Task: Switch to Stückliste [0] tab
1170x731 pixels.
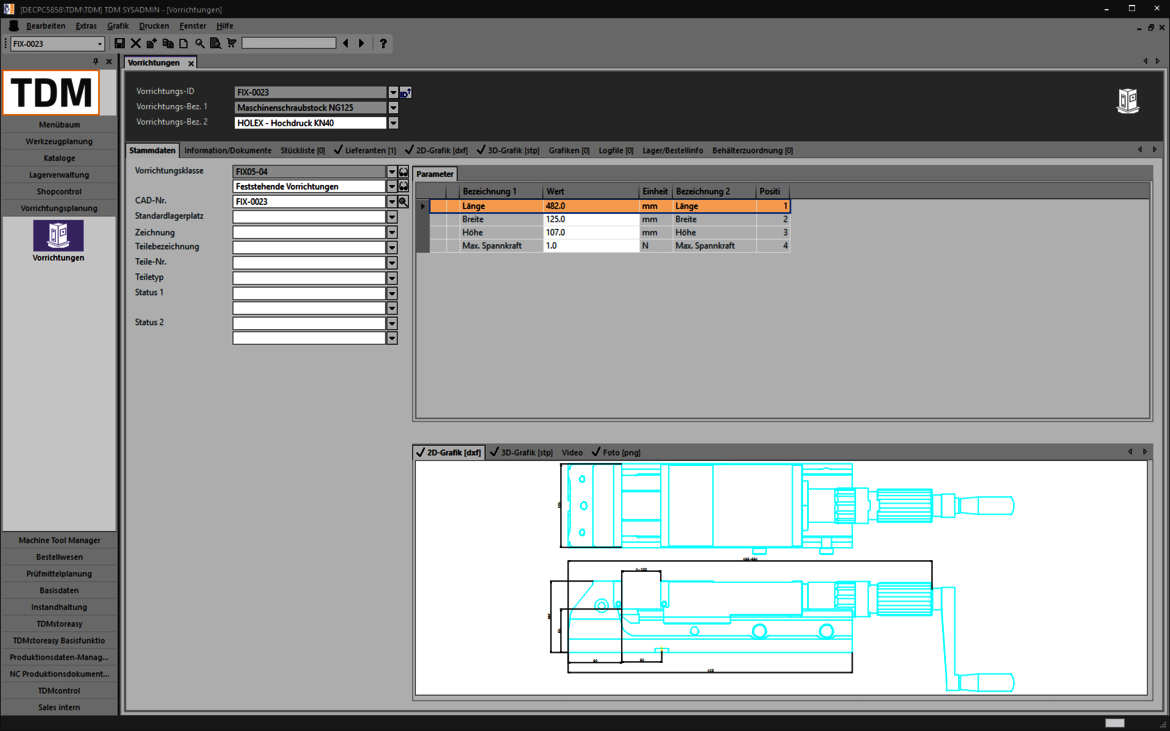Action: (302, 150)
